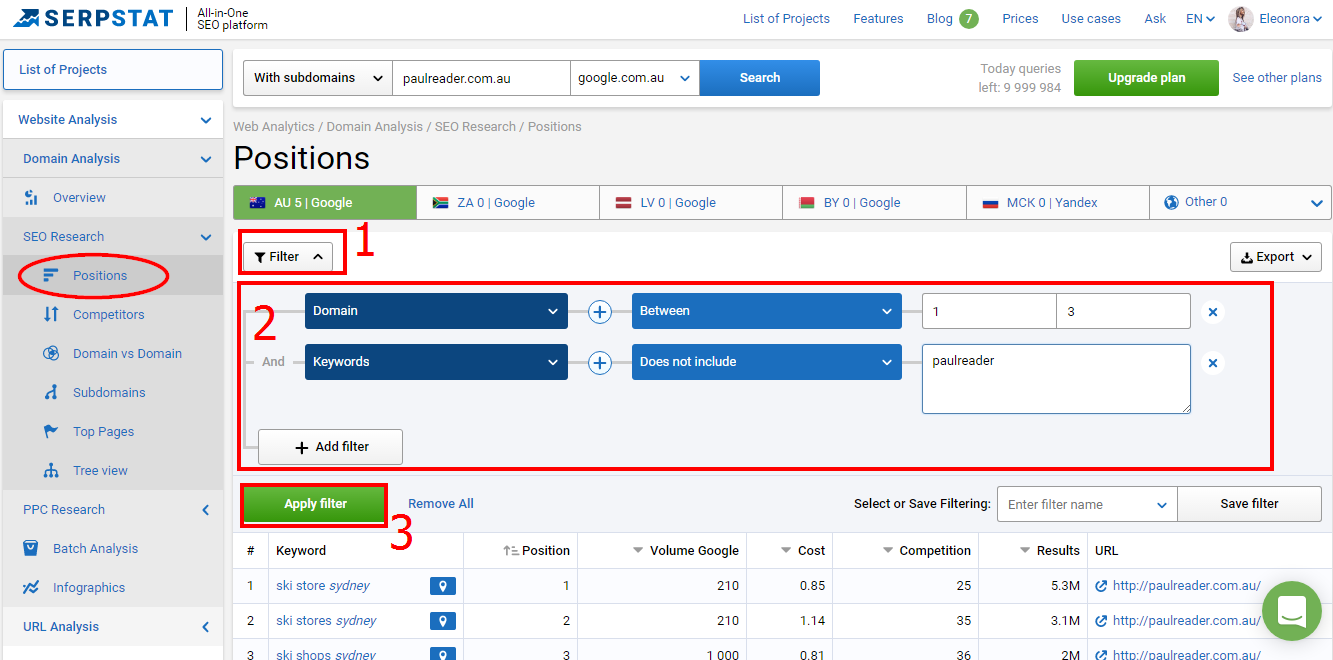The width and height of the screenshot is (1333, 660).
Task: Remove the Domain Between filter row
Action: click(x=1213, y=312)
